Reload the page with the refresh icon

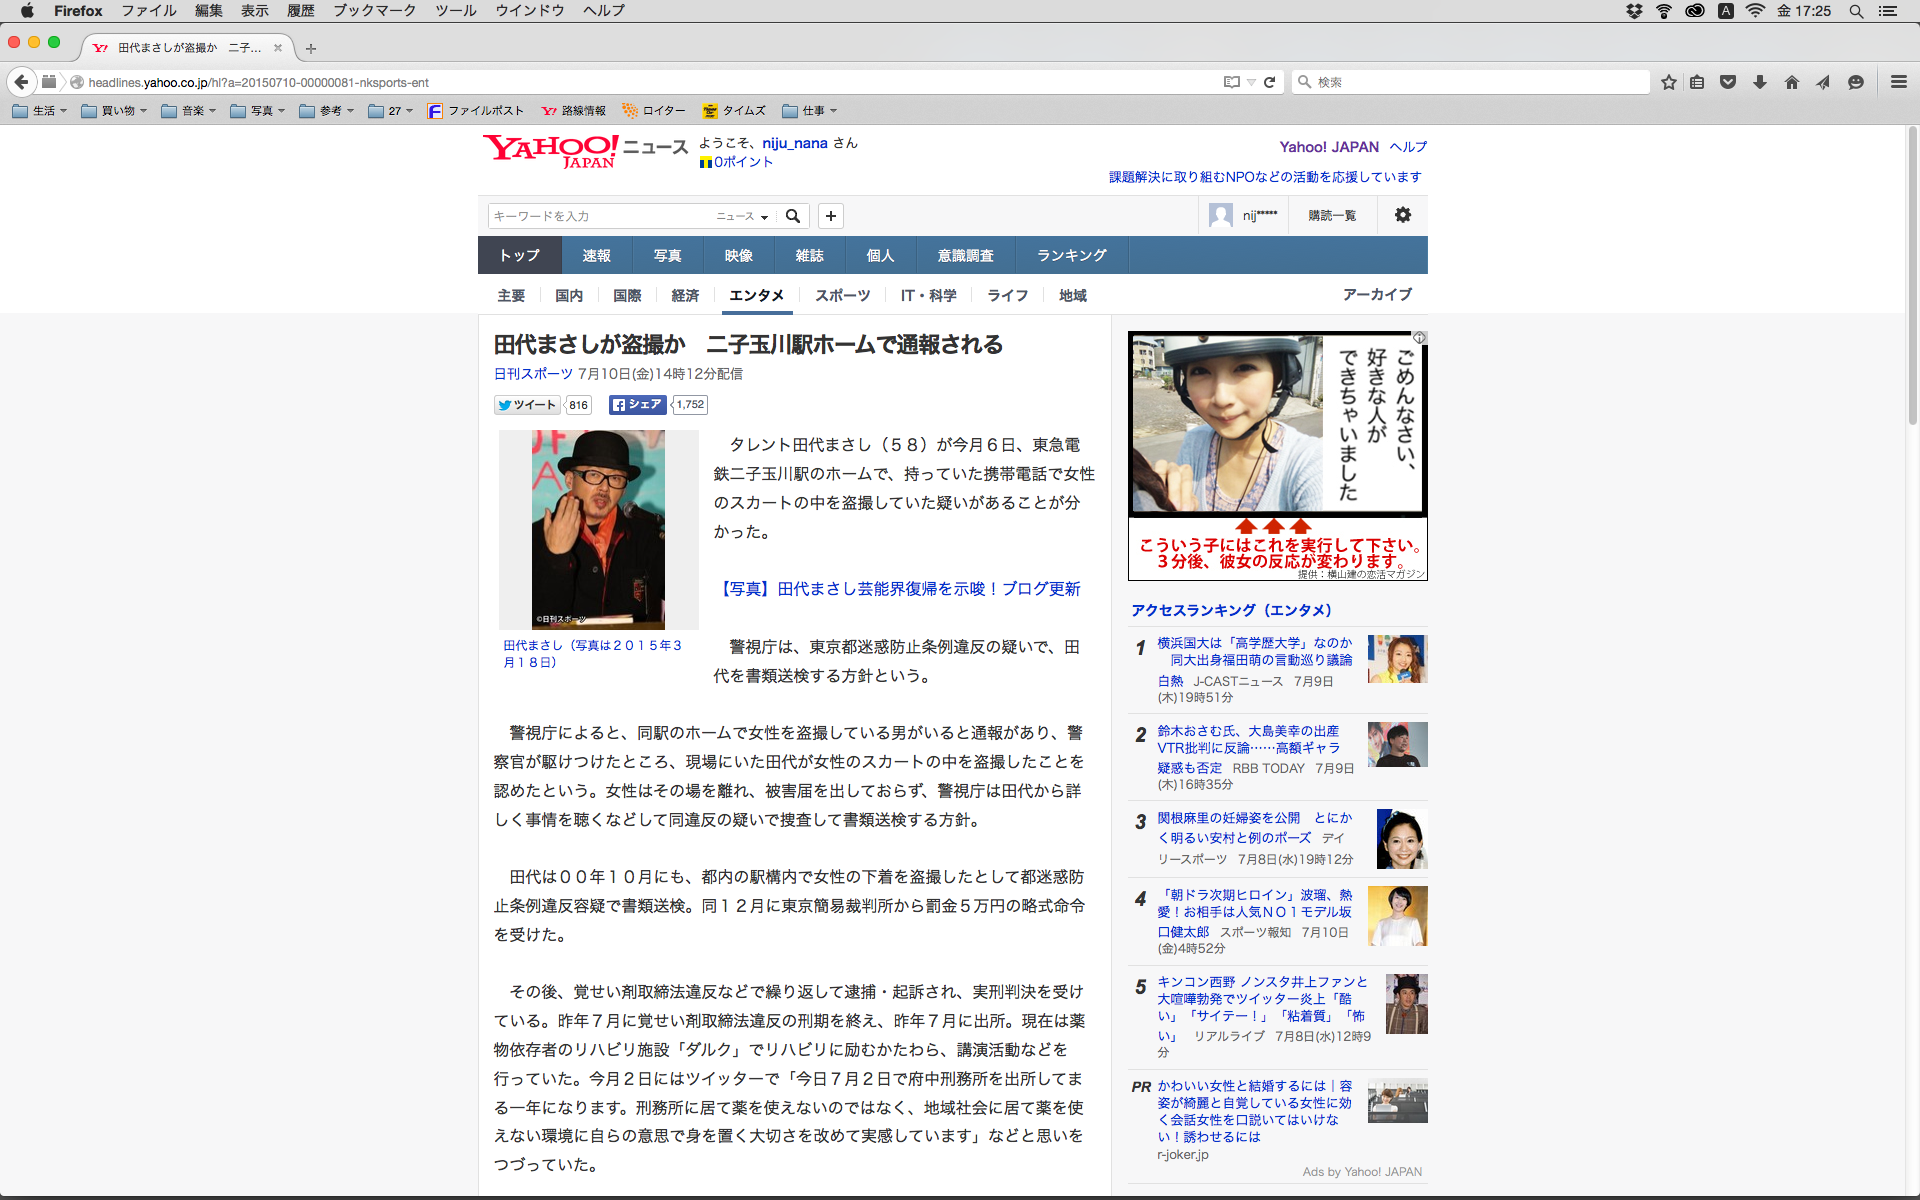[x=1269, y=82]
